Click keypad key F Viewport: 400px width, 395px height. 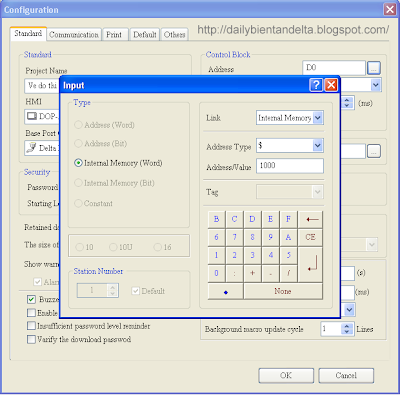click(288, 219)
